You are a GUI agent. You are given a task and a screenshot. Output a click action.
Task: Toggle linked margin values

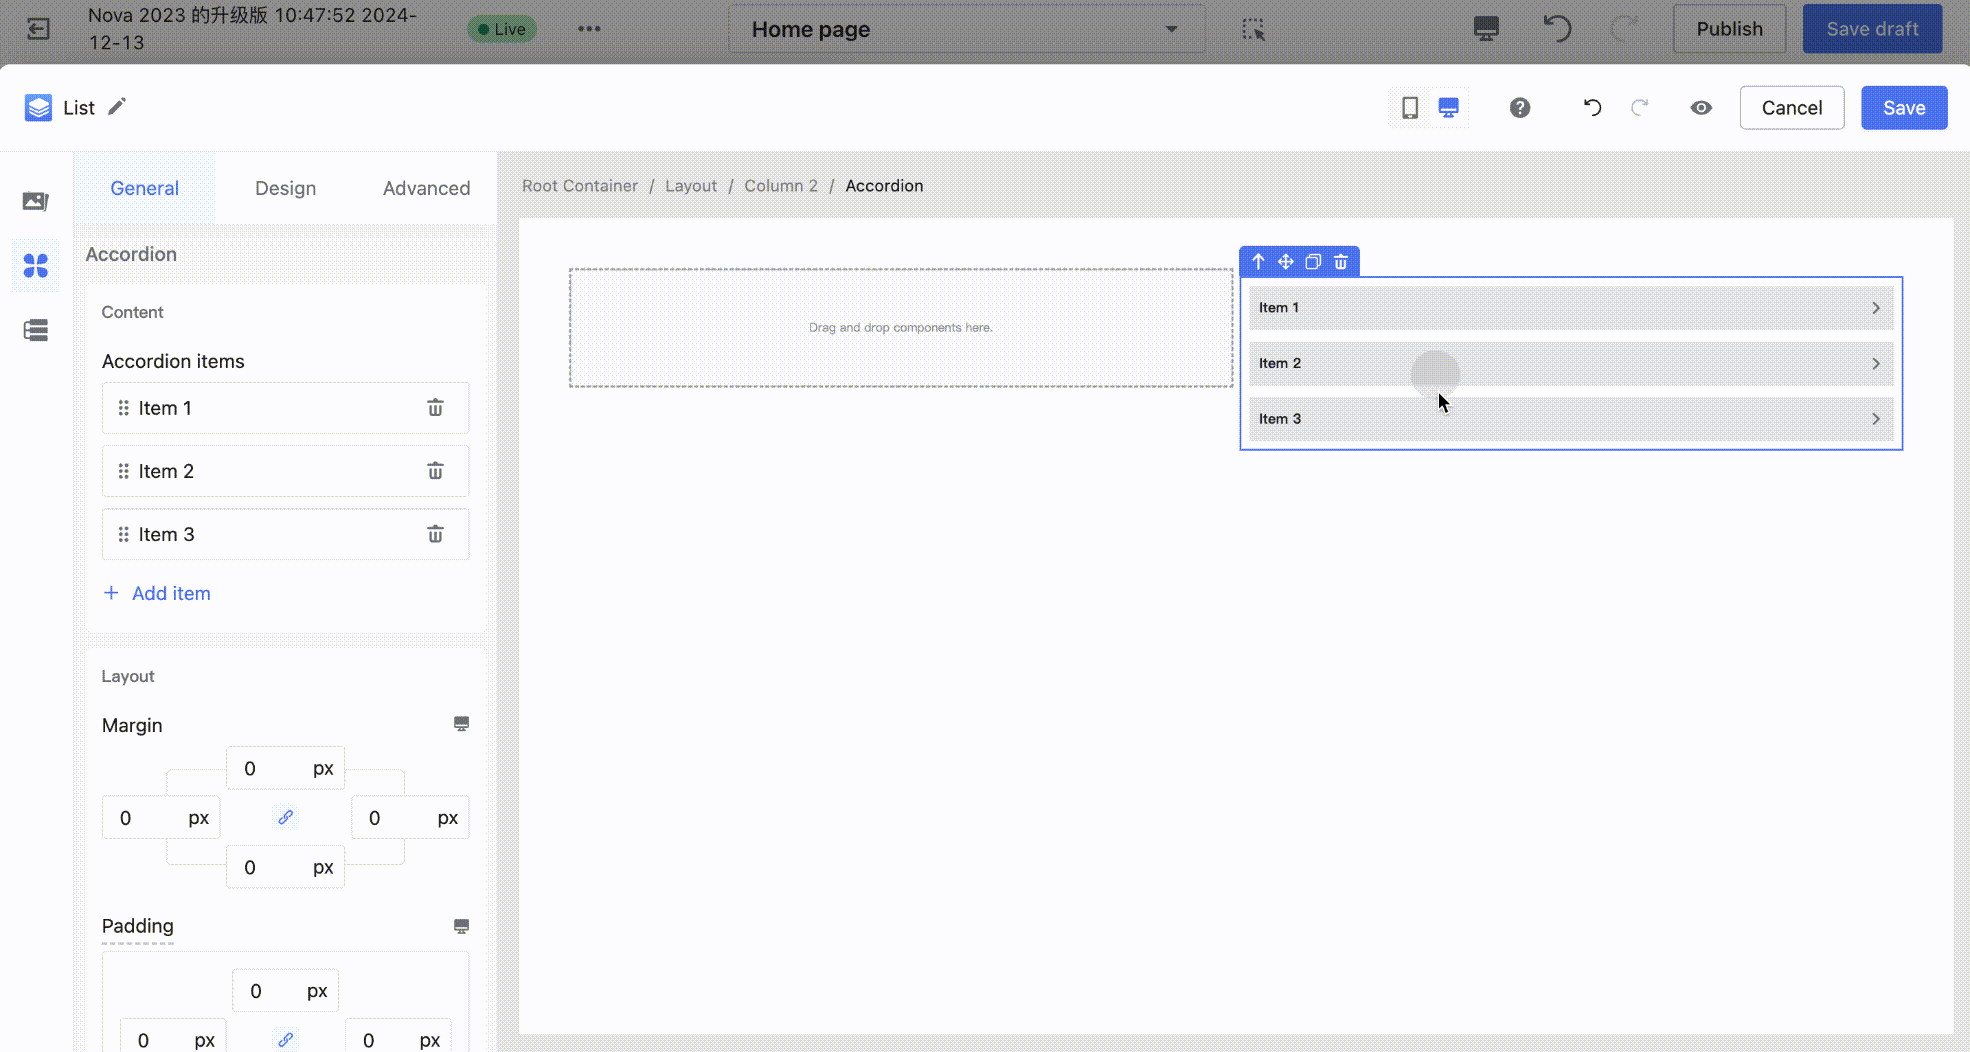[285, 818]
